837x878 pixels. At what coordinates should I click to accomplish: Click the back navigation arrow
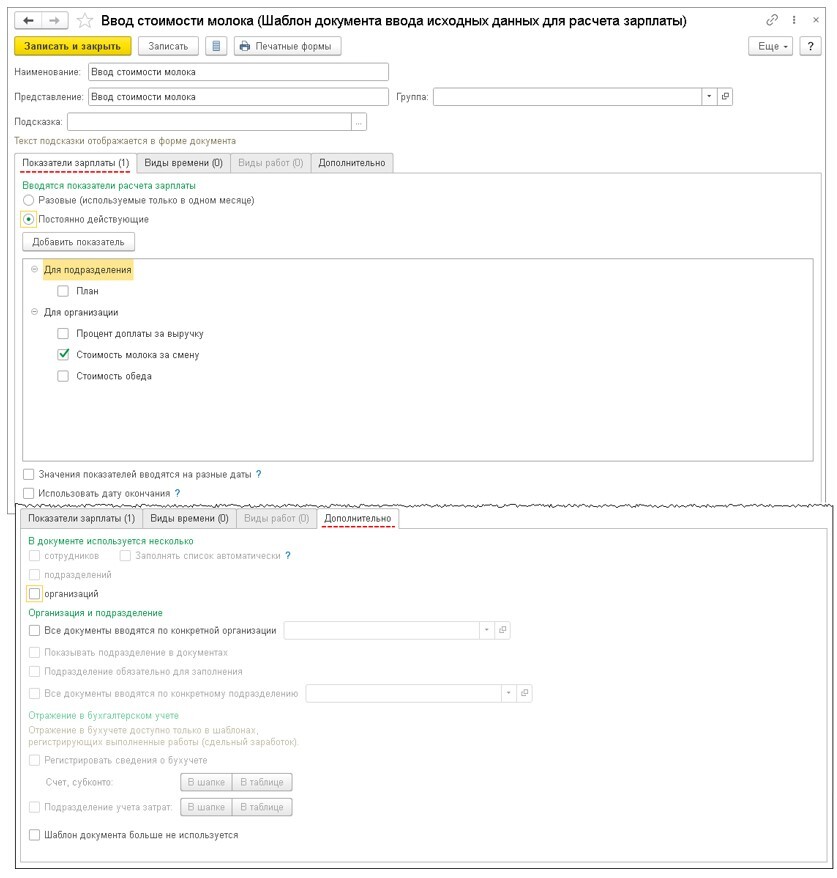(28, 20)
